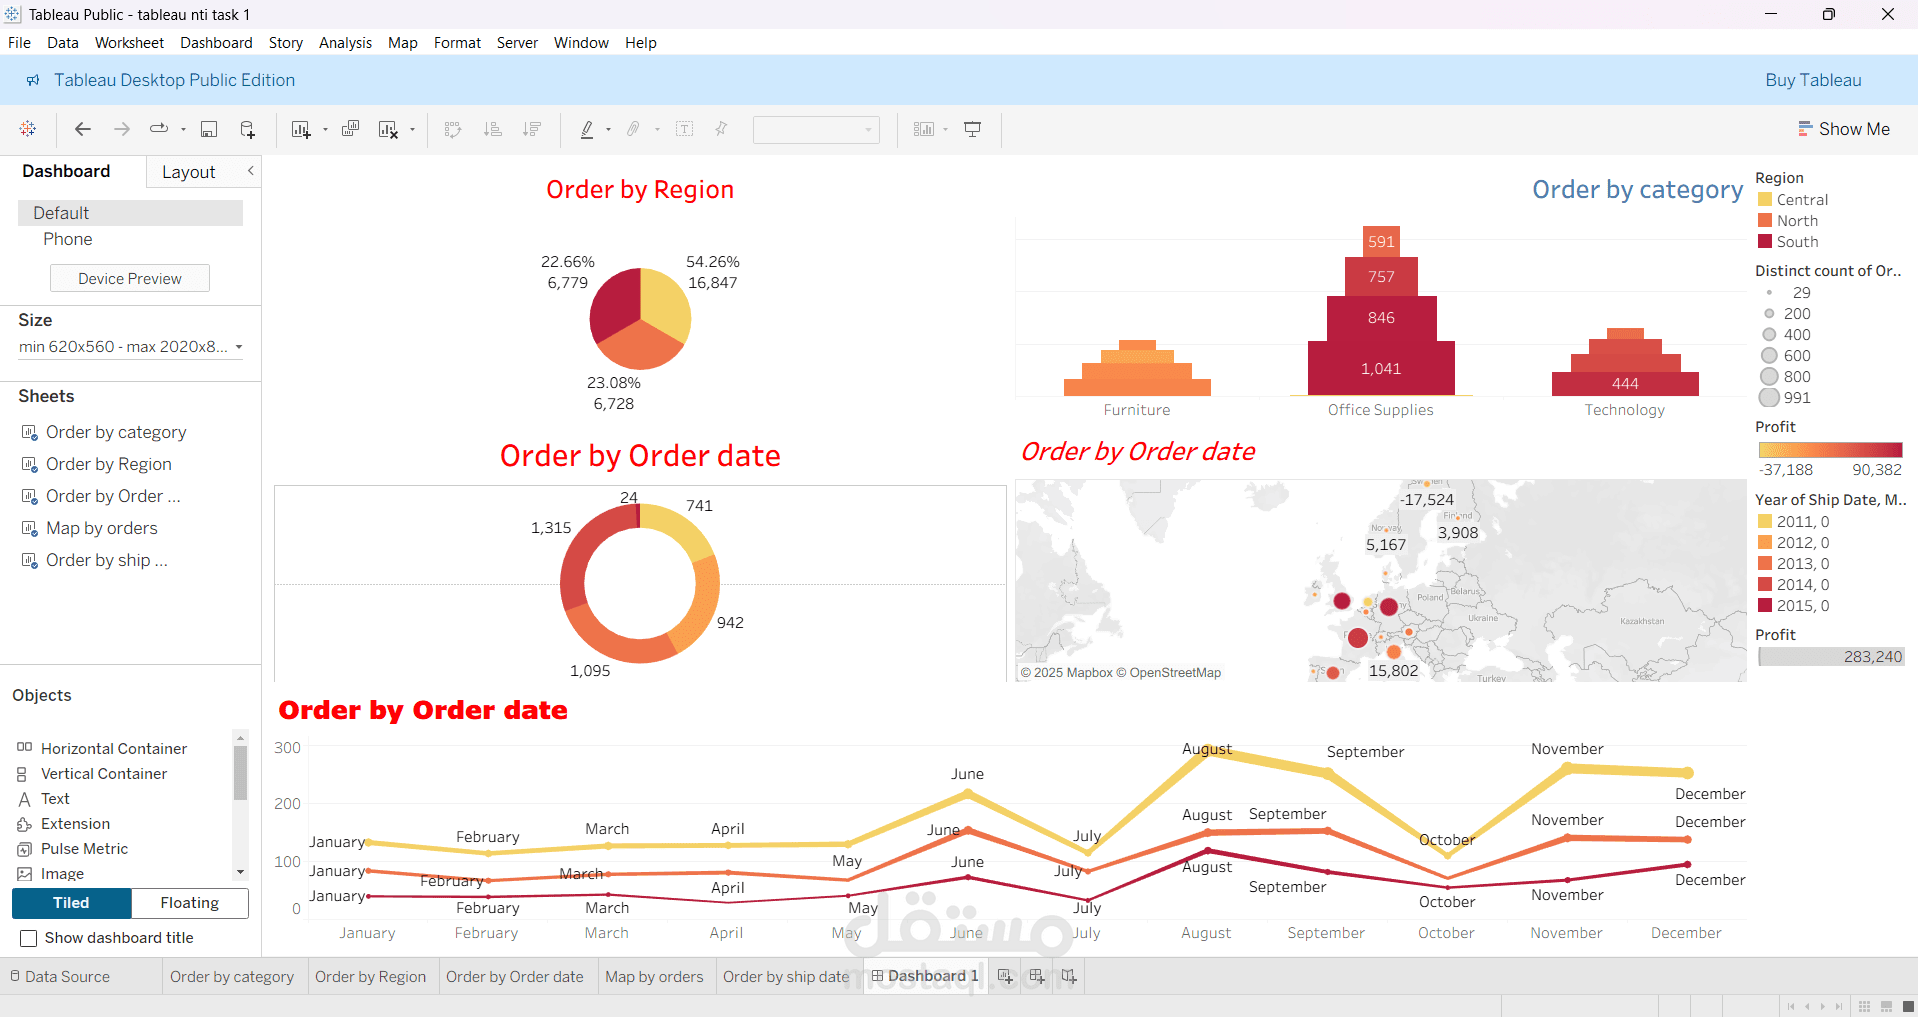
Task: Select the Redo arrow icon
Action: (x=121, y=129)
